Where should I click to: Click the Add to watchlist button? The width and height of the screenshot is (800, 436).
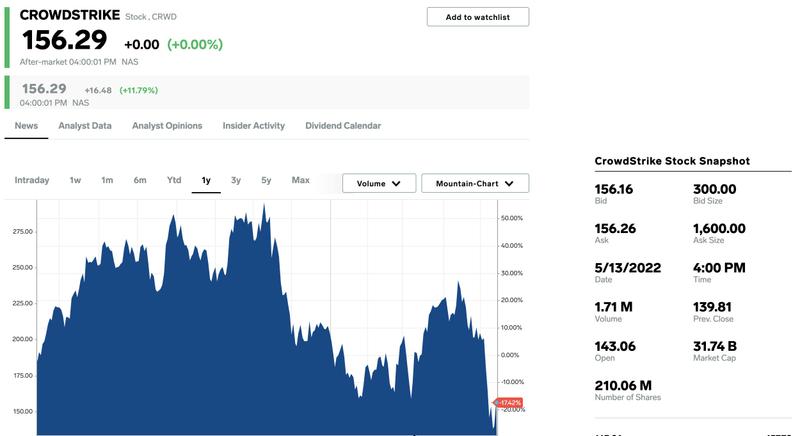pyautogui.click(x=478, y=17)
